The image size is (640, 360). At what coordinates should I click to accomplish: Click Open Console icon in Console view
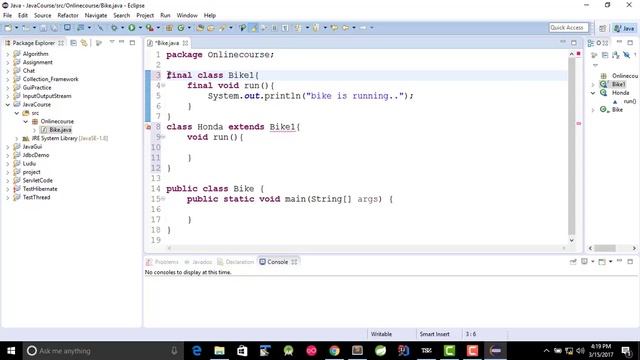(x=602, y=262)
